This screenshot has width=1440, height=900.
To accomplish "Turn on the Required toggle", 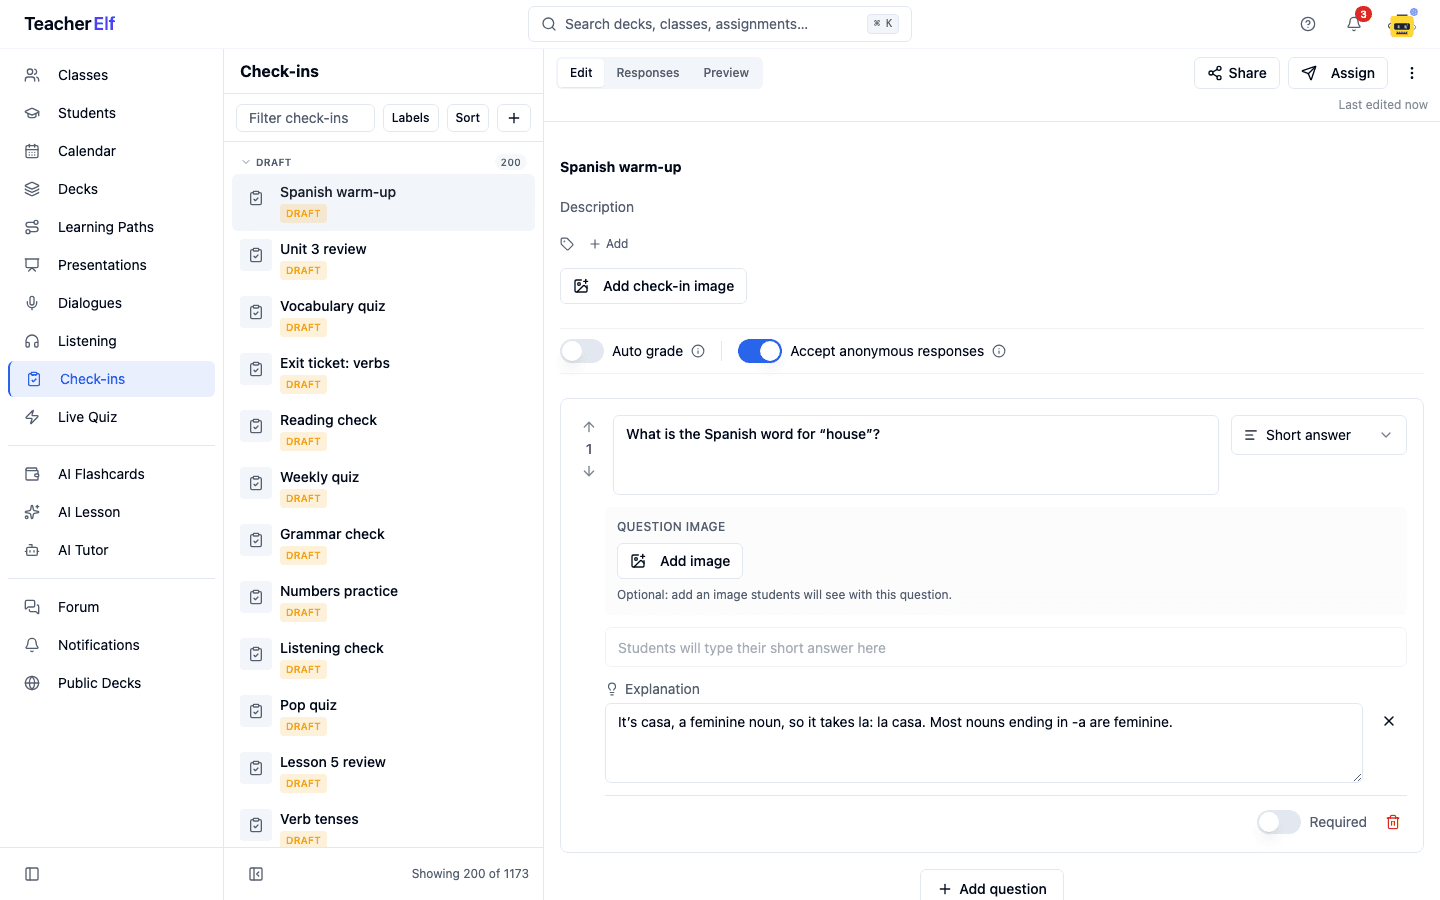I will point(1279,822).
